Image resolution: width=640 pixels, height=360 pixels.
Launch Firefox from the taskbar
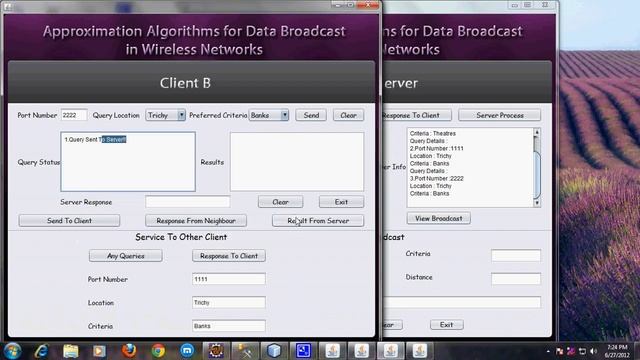tap(129, 350)
